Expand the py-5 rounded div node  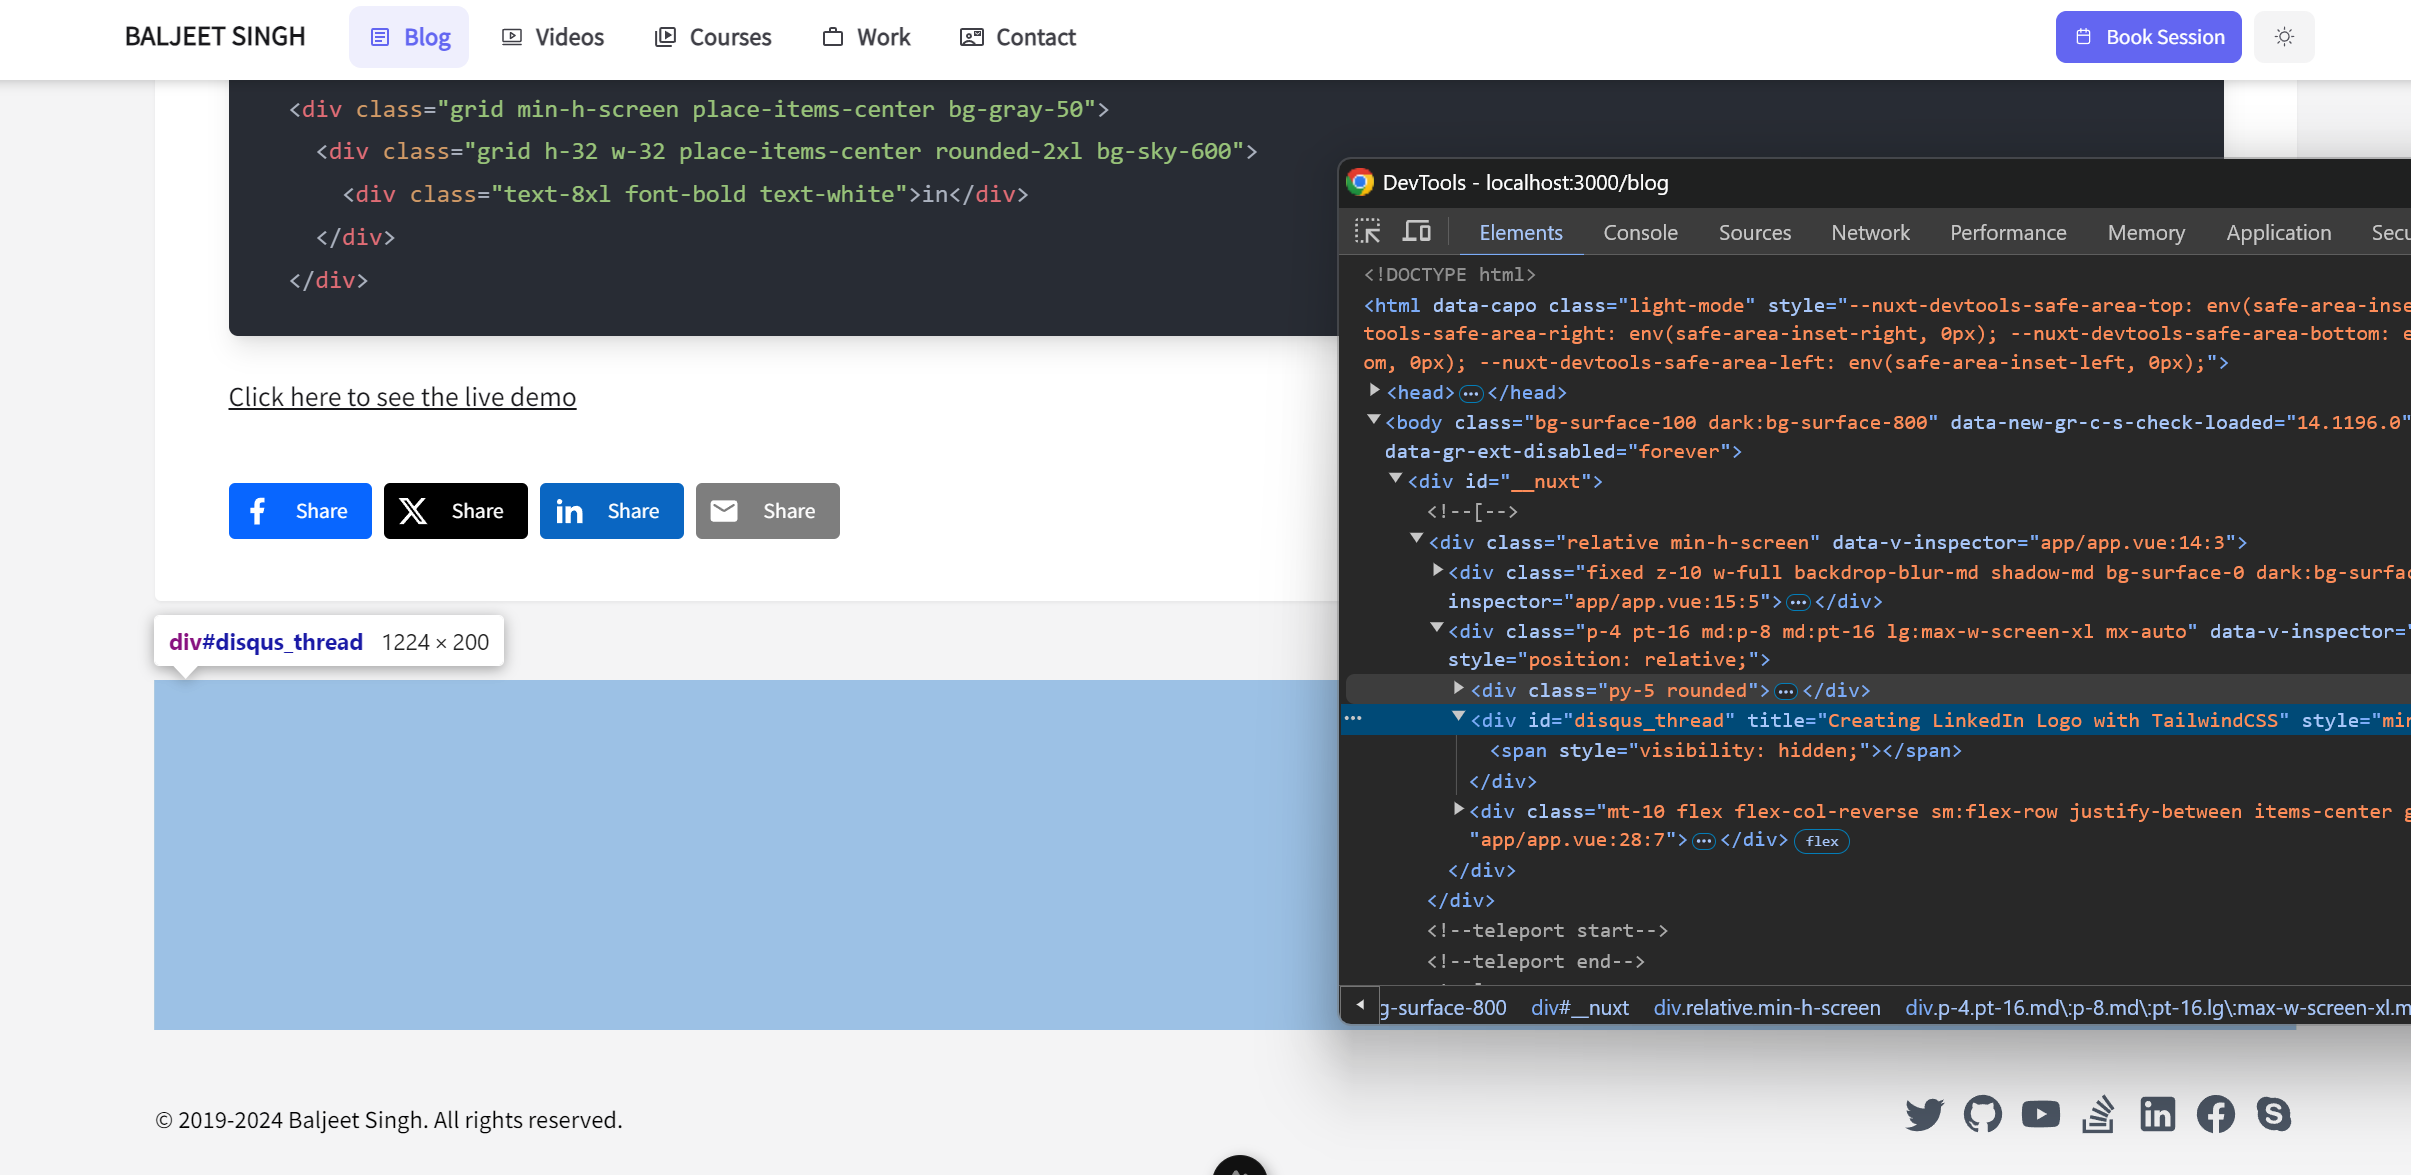tap(1458, 689)
